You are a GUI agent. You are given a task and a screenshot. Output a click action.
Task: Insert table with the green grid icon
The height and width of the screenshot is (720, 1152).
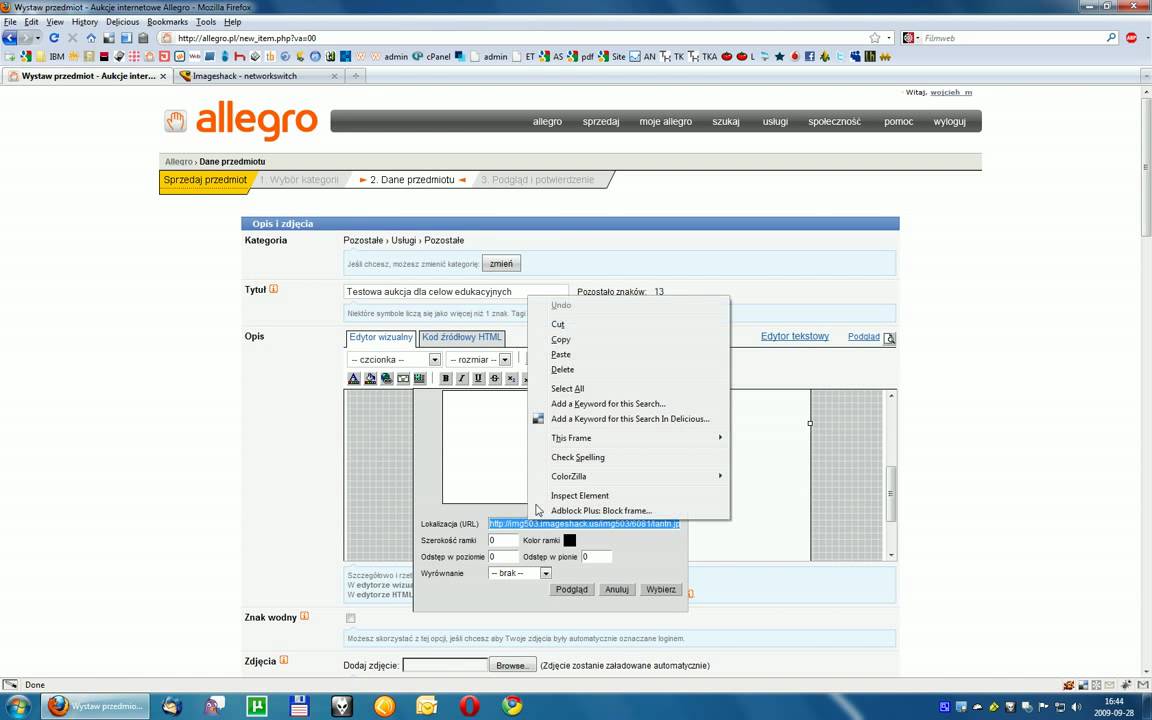(420, 378)
